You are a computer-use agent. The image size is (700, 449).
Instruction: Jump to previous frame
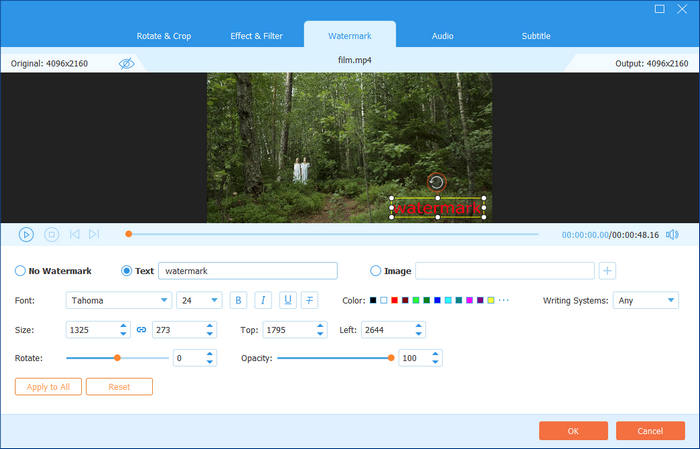(75, 234)
